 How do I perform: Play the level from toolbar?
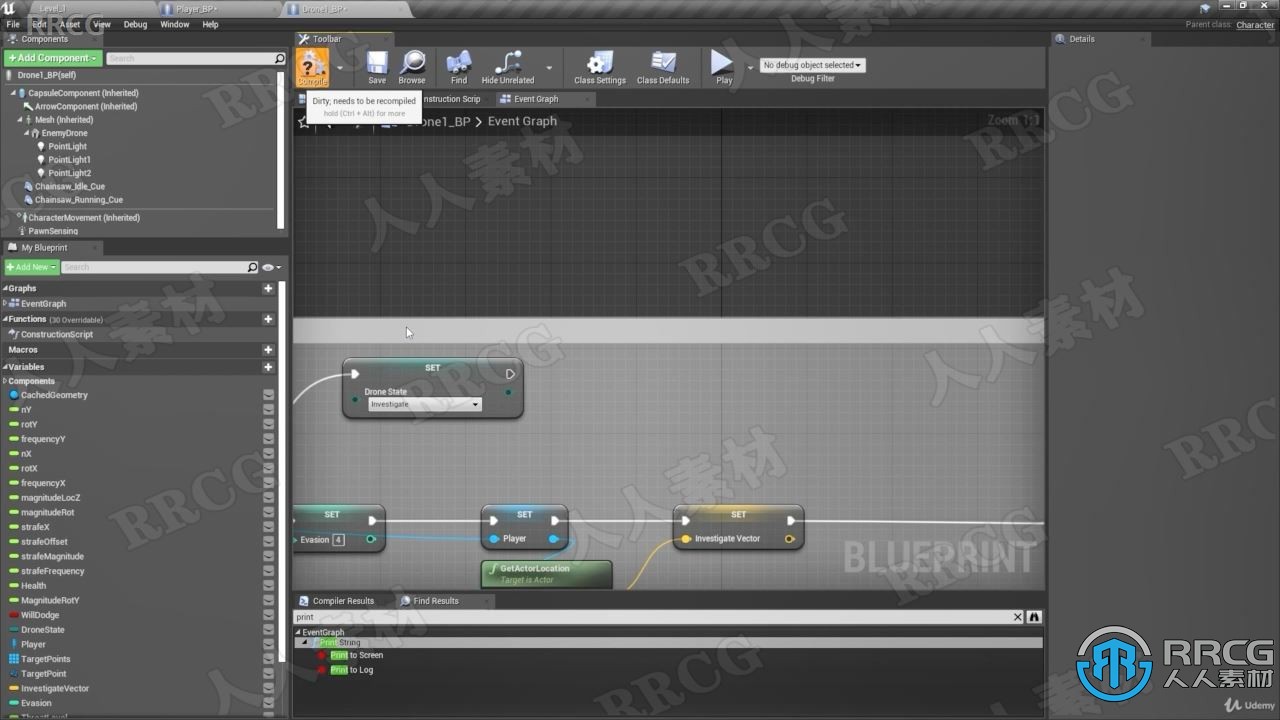pyautogui.click(x=723, y=67)
